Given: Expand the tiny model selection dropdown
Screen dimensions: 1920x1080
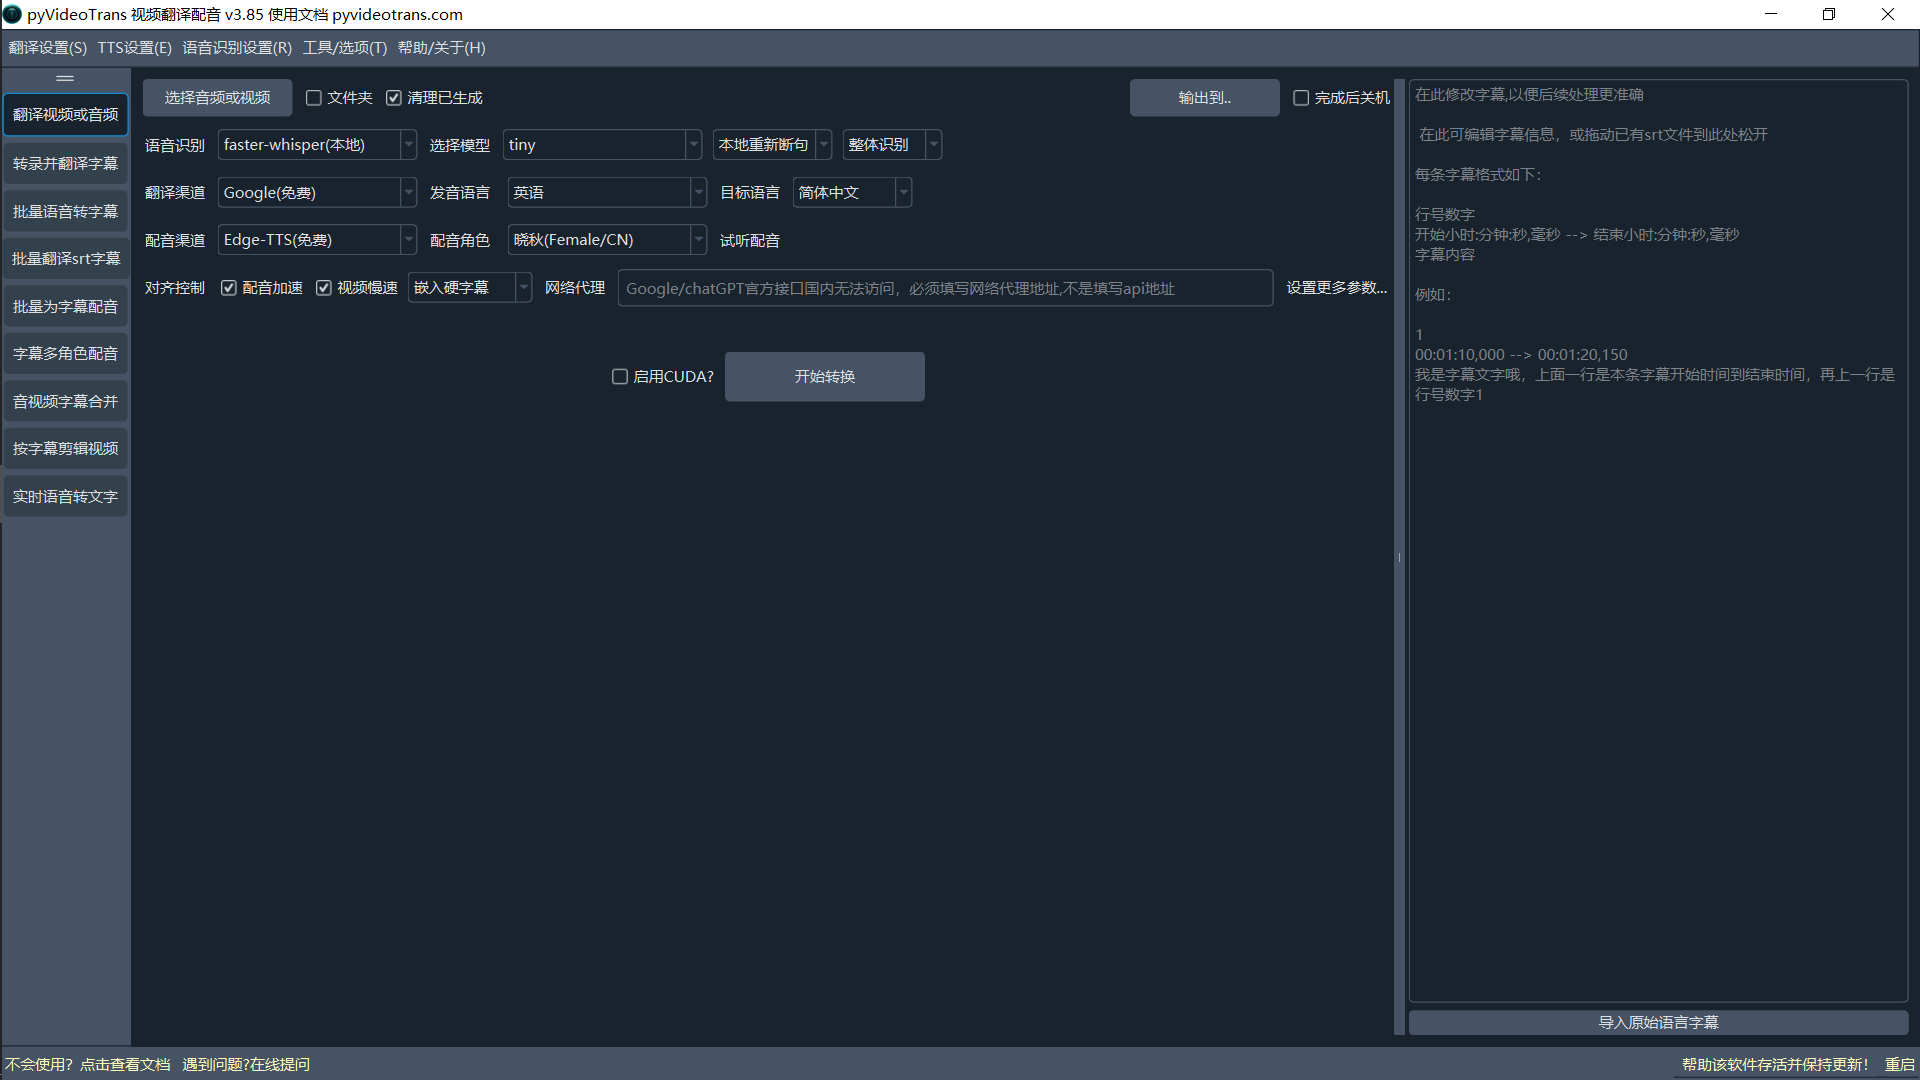Looking at the screenshot, I should [601, 145].
